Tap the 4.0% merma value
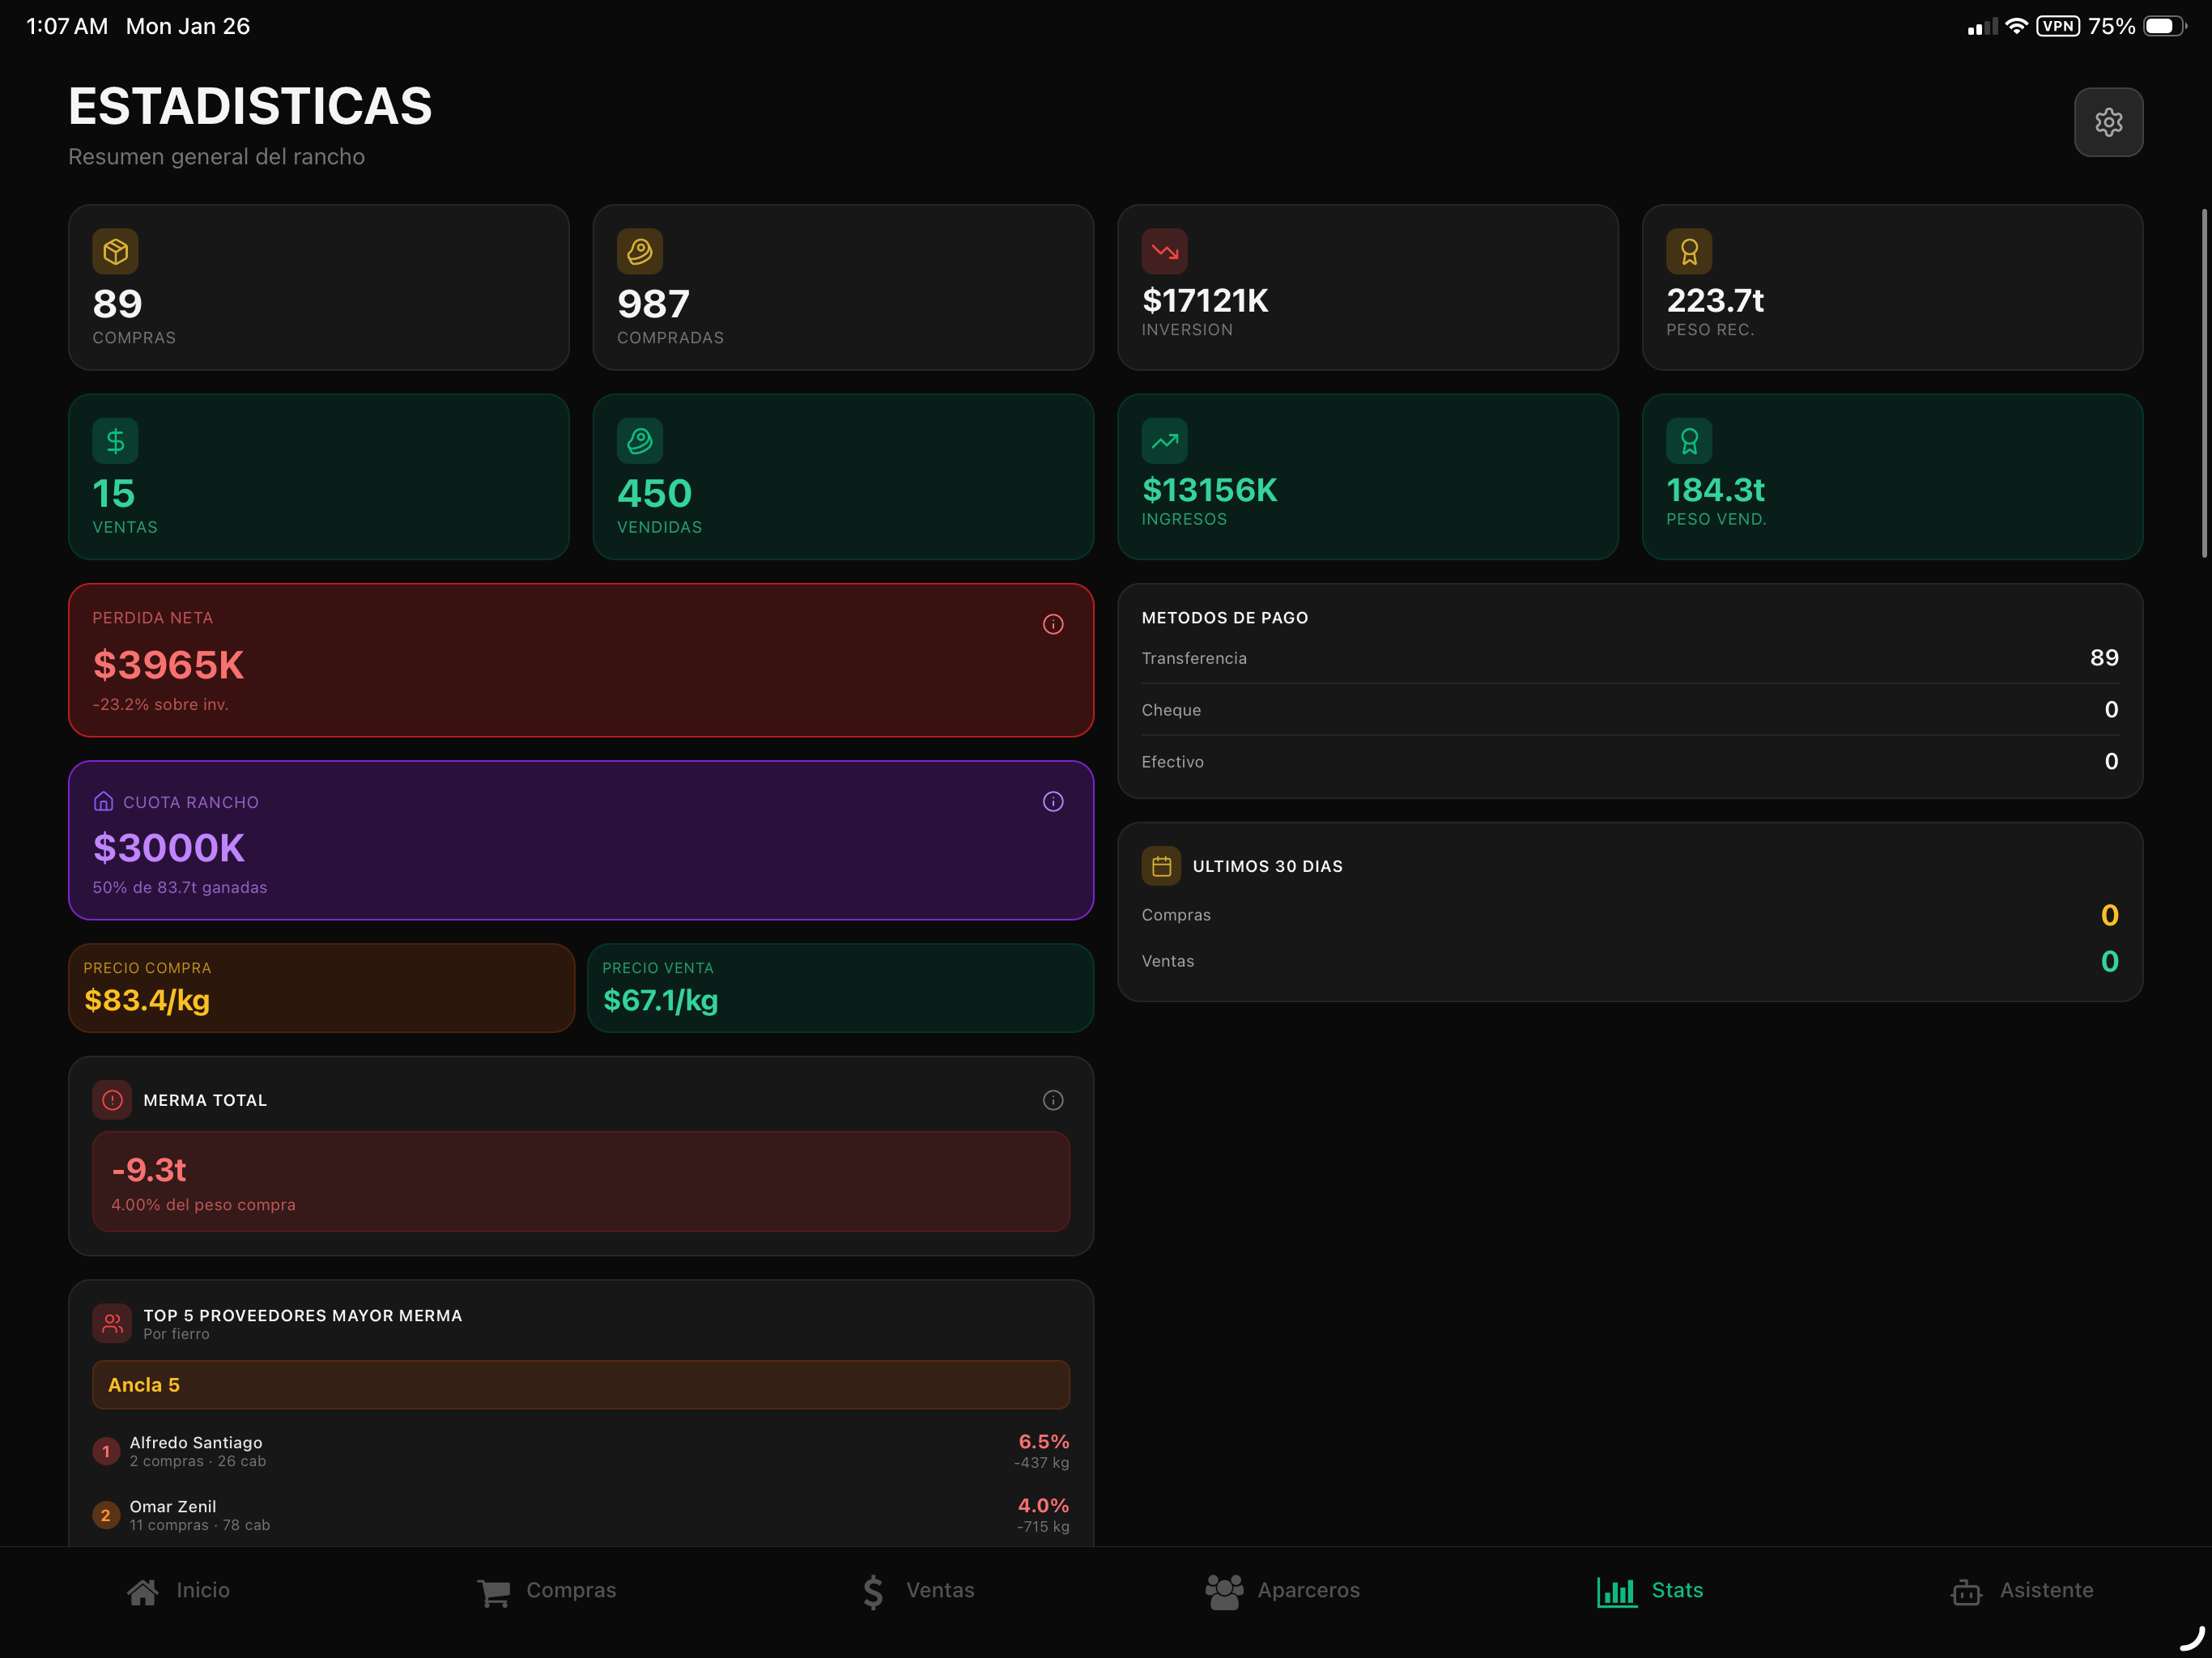This screenshot has width=2212, height=1658. pyautogui.click(x=1043, y=1506)
